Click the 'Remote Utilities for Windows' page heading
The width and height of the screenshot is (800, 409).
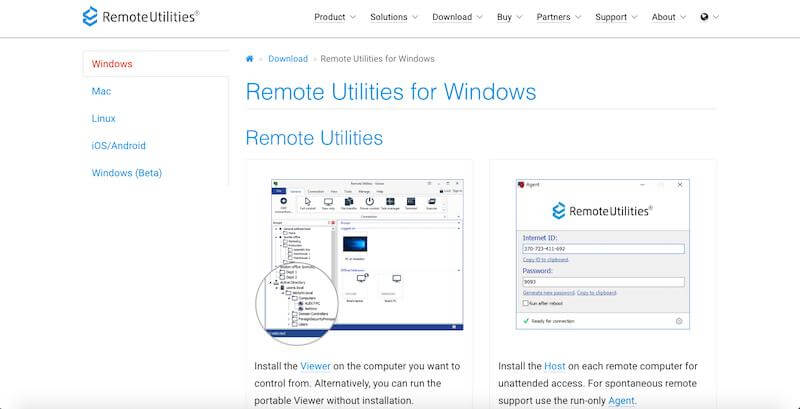point(391,92)
